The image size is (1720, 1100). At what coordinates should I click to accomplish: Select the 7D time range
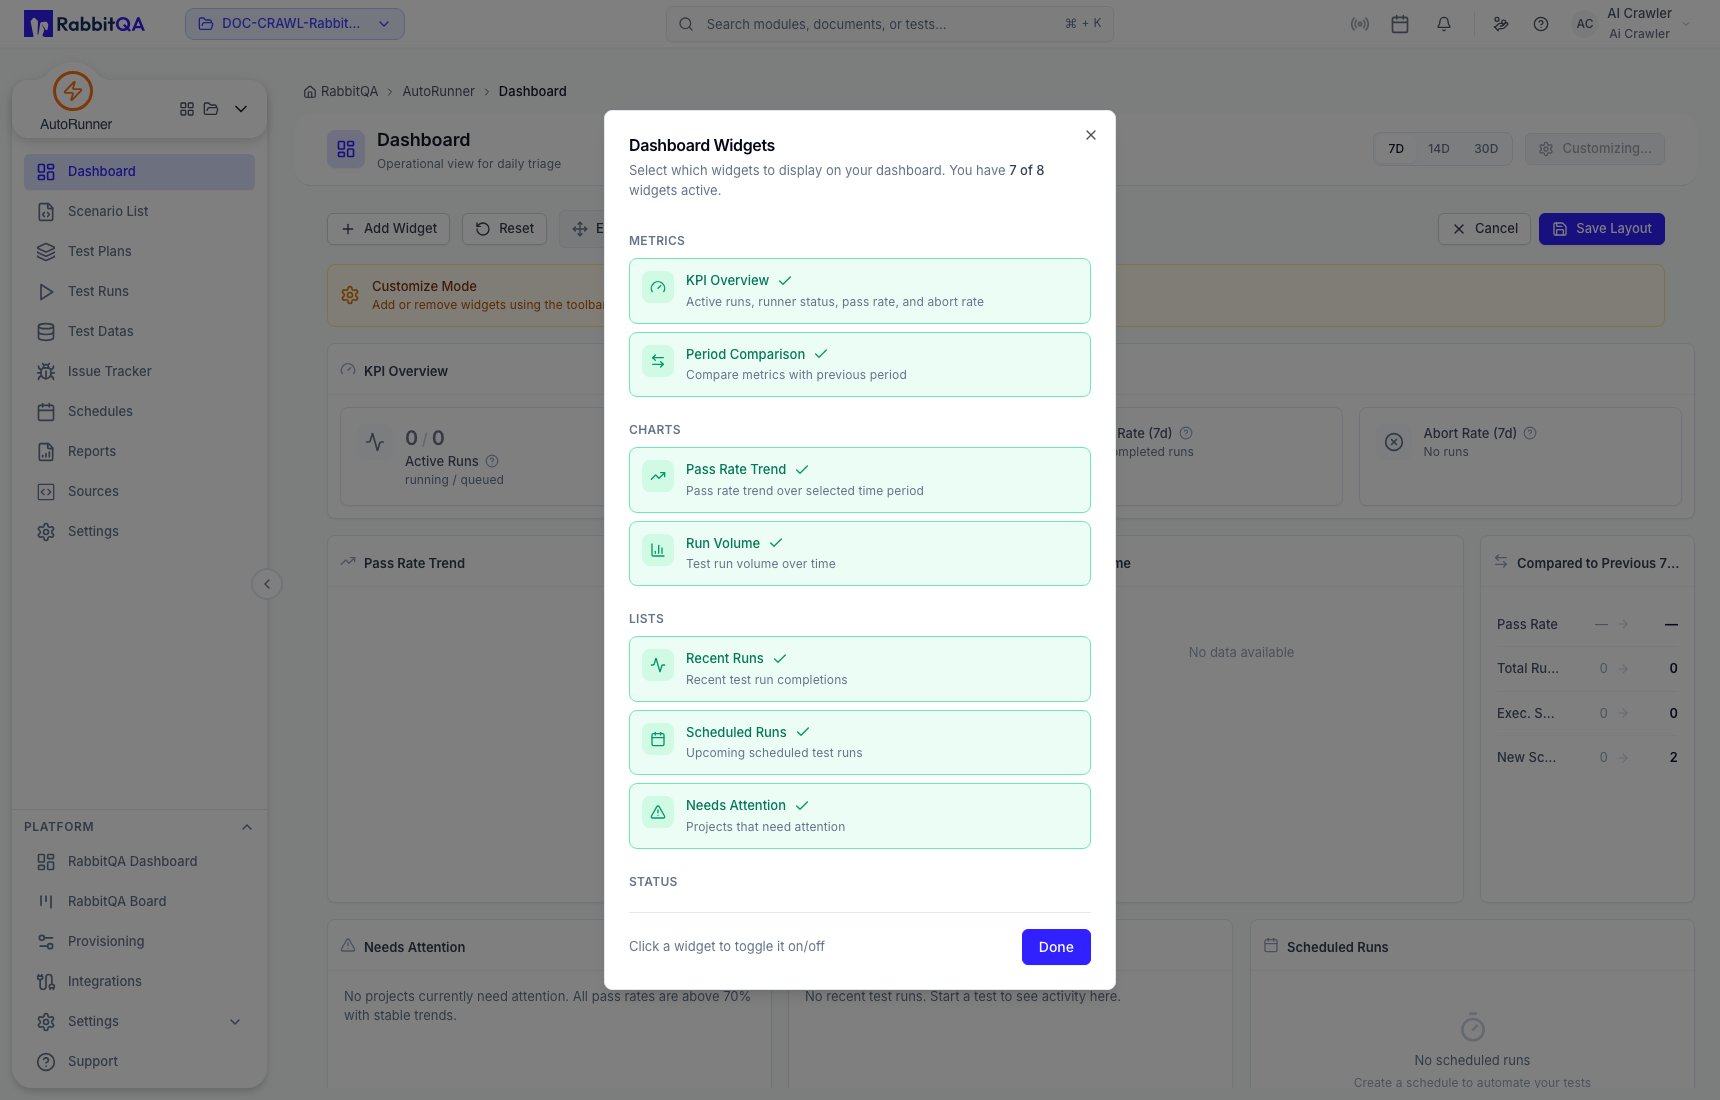pyautogui.click(x=1396, y=149)
